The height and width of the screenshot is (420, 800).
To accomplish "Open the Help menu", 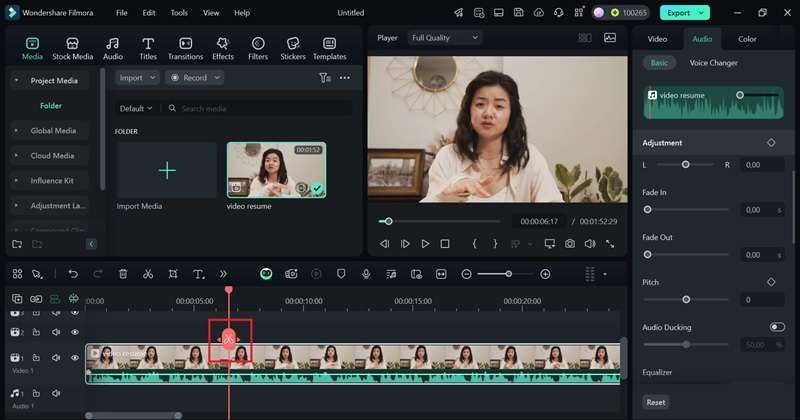I will [x=242, y=13].
